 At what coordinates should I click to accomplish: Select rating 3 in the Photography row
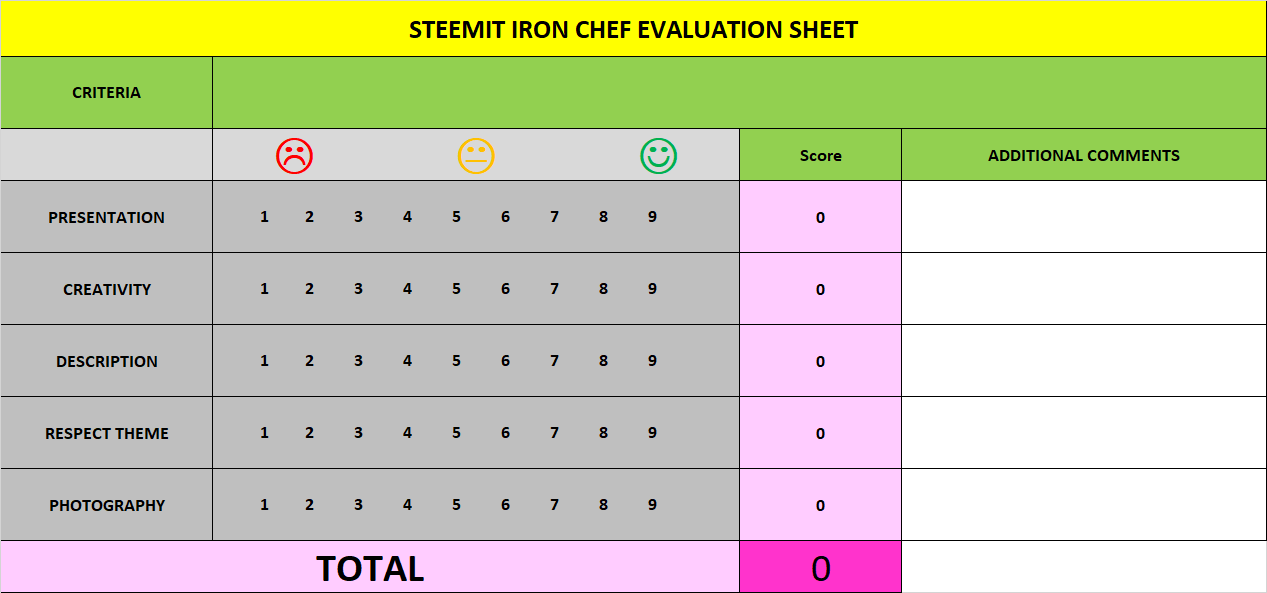(358, 505)
